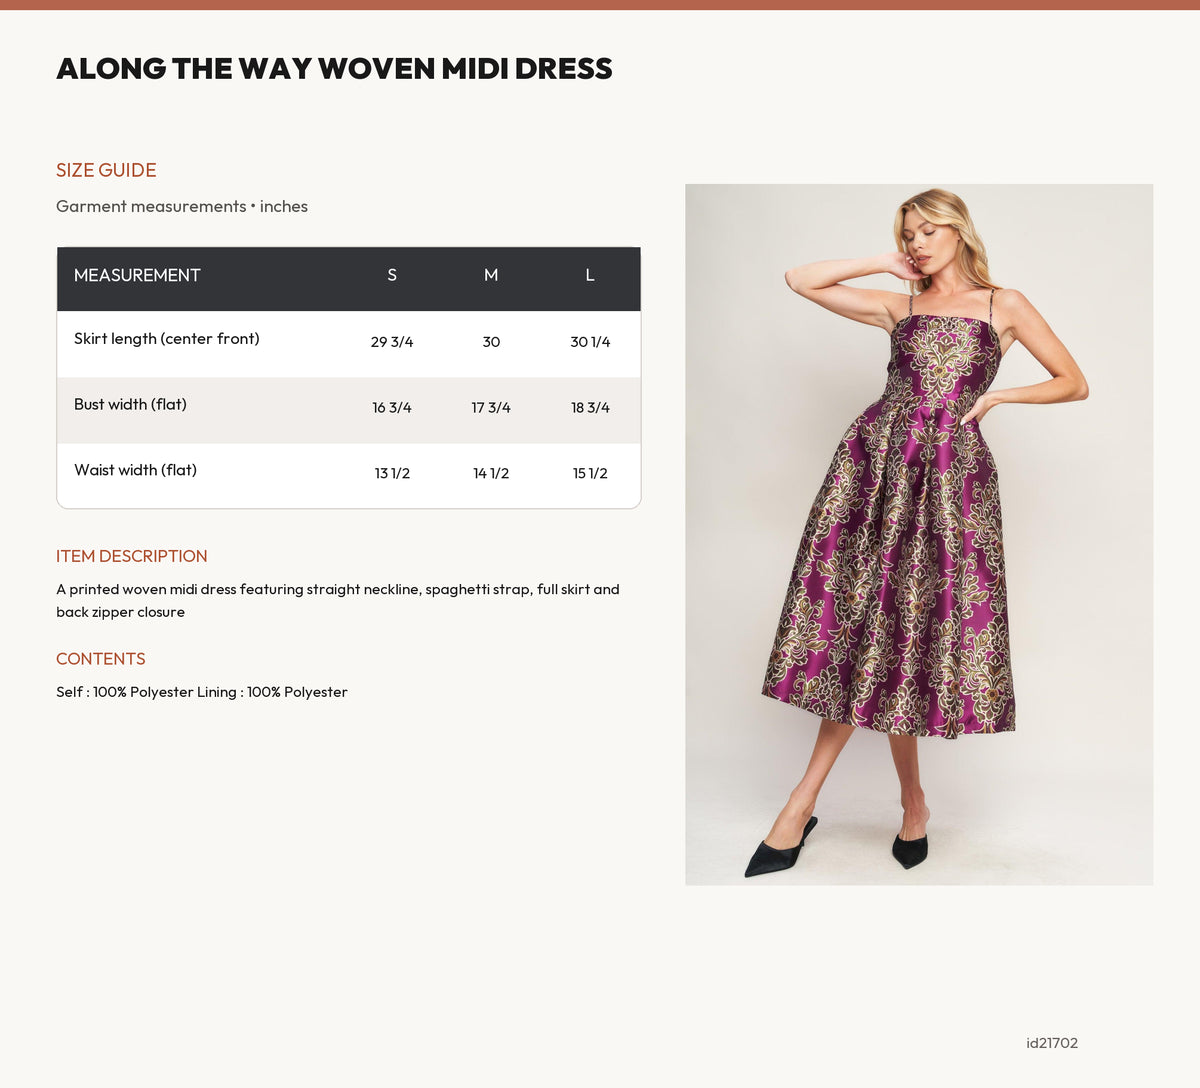Click the title 'ALONG THE WAY WOVEN MIDI DRESS'

point(334,68)
